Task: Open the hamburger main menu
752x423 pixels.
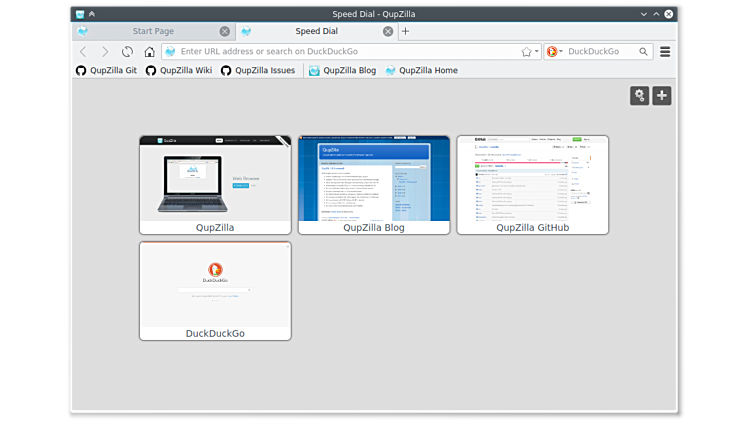Action: 665,52
